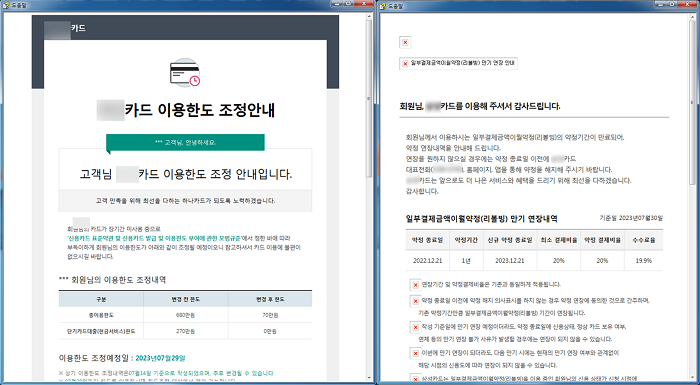The image size is (700, 385).
Task: Click the 수수료율 column header
Action: (644, 240)
